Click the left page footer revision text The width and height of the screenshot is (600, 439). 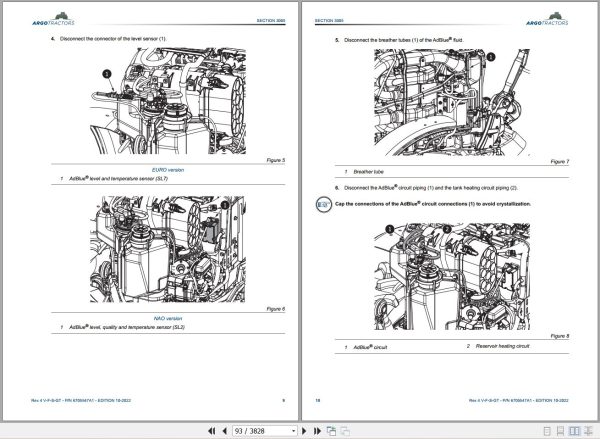tap(81, 400)
